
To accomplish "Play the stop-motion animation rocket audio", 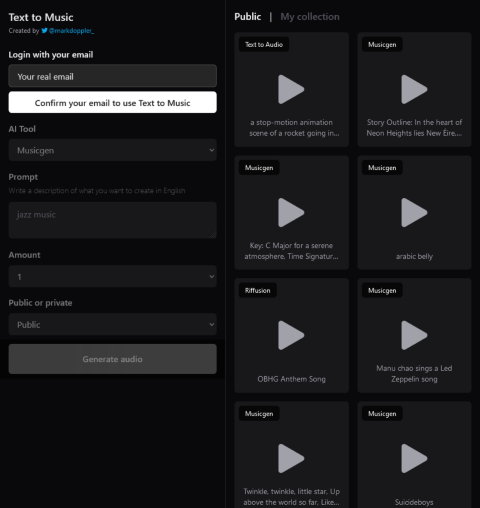I will [x=291, y=89].
